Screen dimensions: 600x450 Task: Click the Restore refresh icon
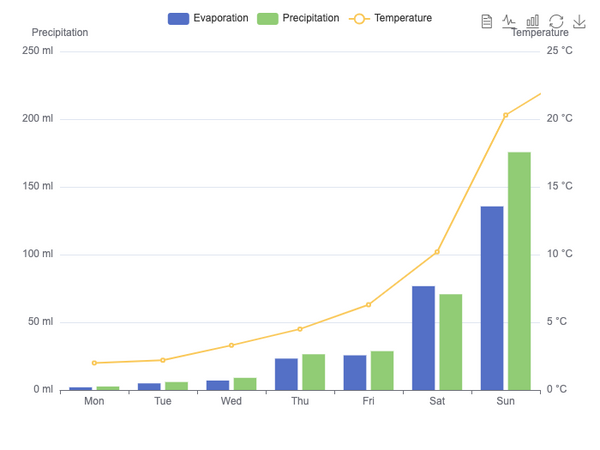[556, 21]
